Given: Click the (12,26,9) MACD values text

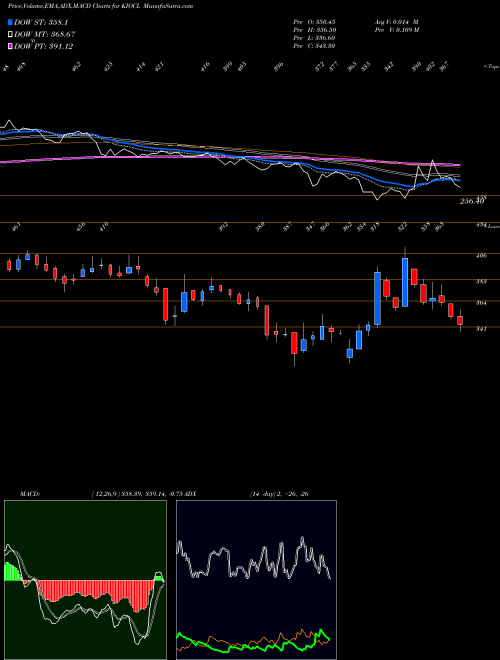Looking at the screenshot, I should pyautogui.click(x=138, y=493).
